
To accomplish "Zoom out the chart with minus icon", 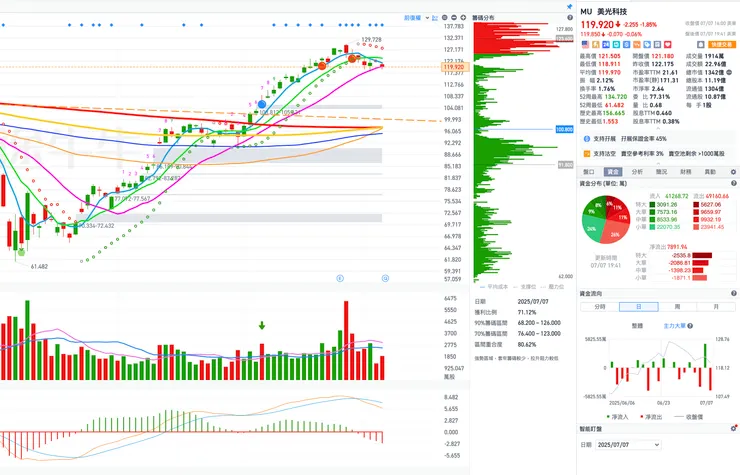I will pyautogui.click(x=454, y=17).
